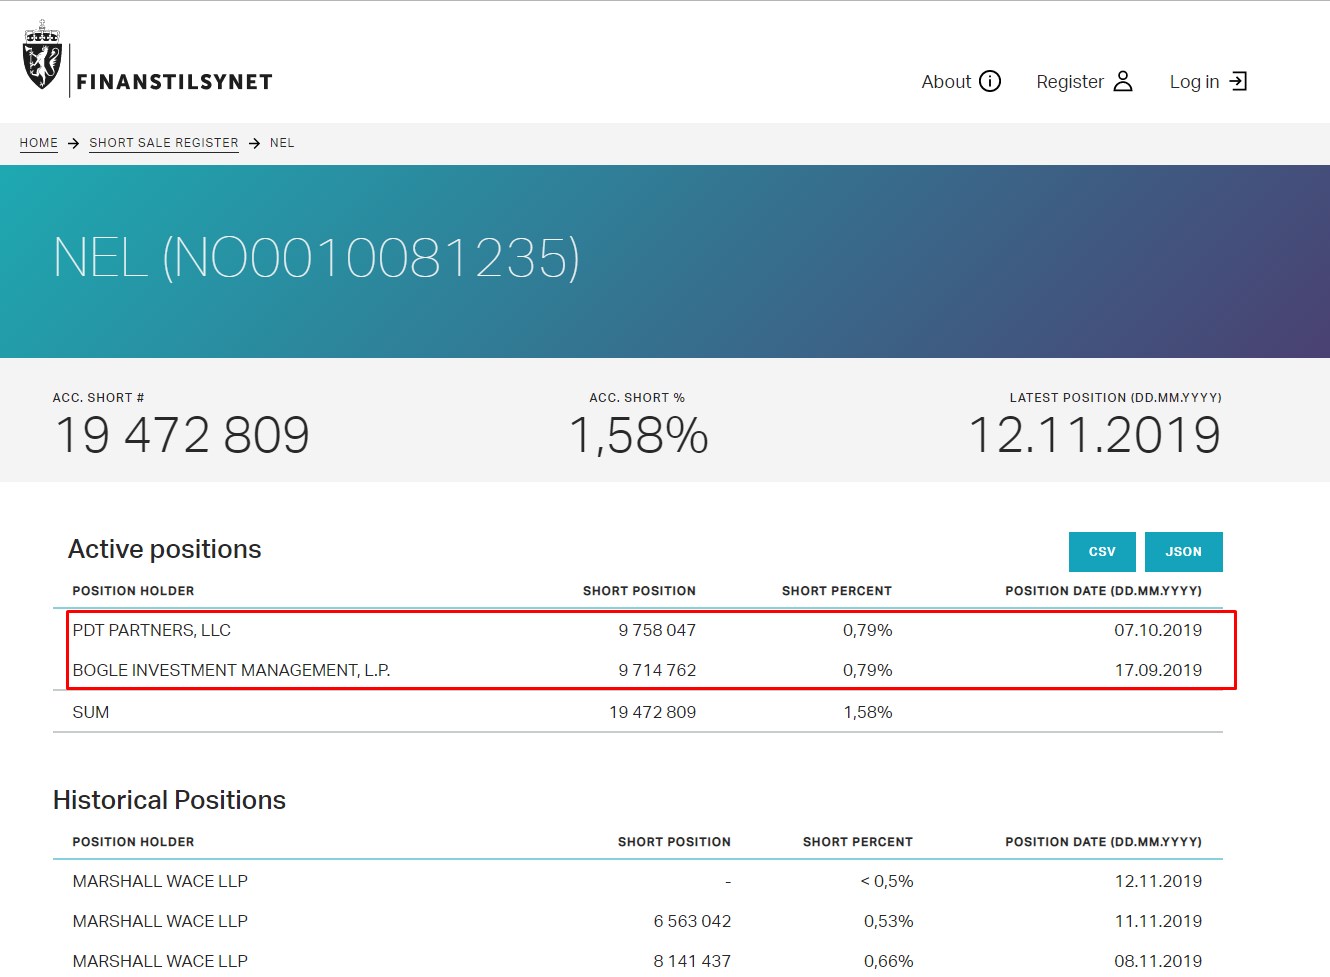This screenshot has height=977, width=1330.
Task: Go to HOME breadcrumb
Action: [39, 143]
